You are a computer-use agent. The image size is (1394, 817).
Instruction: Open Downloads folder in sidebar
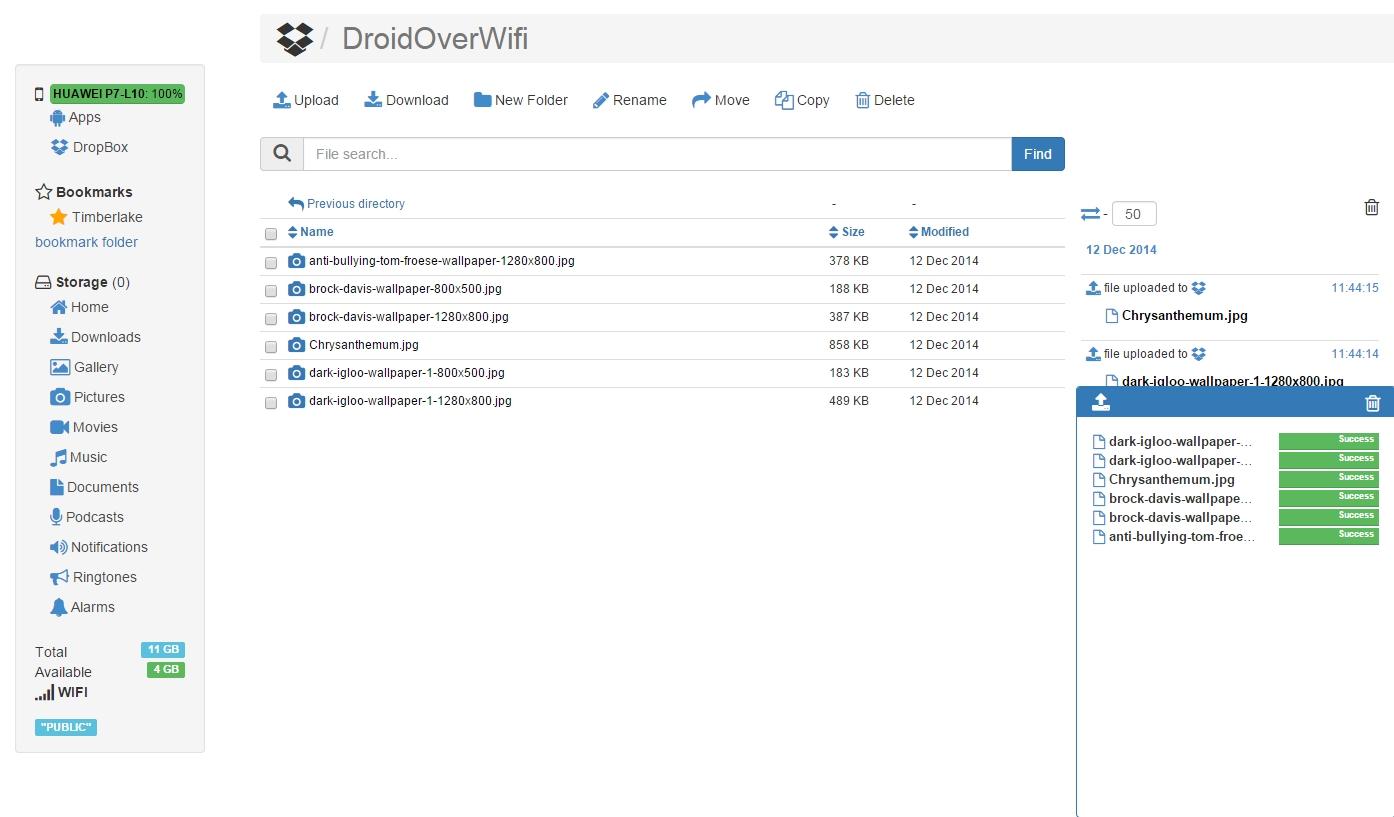click(95, 337)
